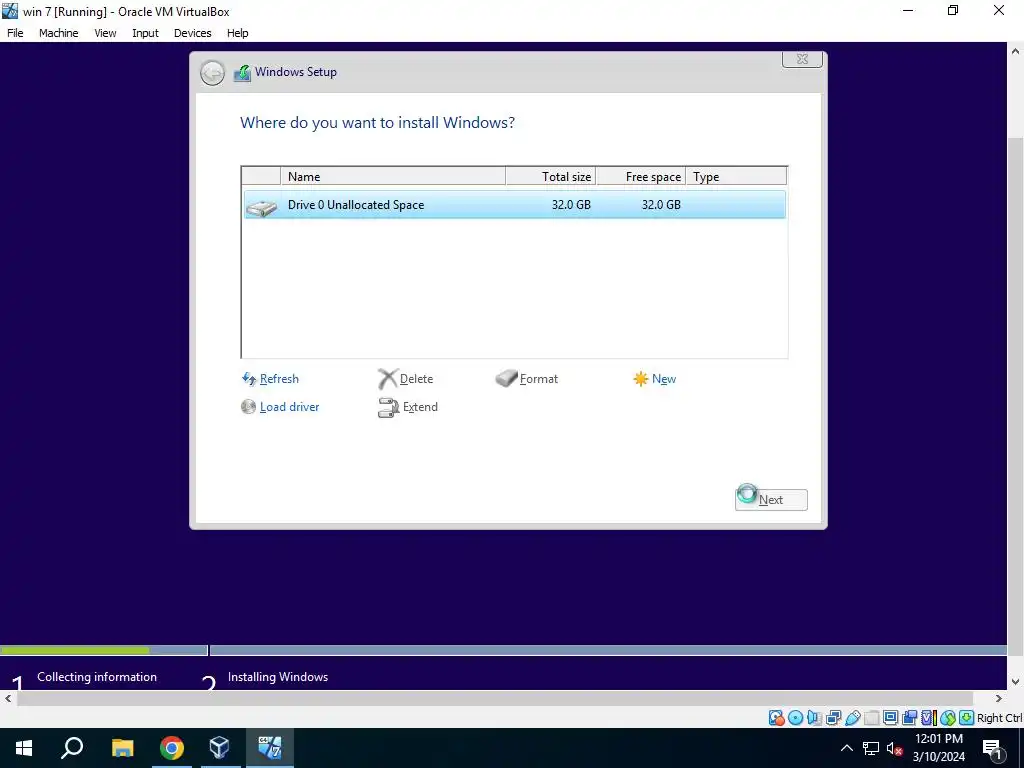
Task: Click the Load driver link
Action: tap(289, 407)
